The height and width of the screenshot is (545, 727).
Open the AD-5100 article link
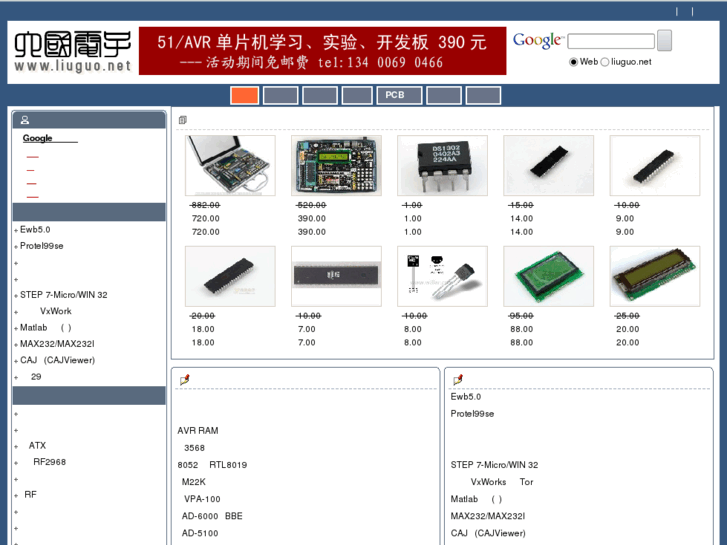pyautogui.click(x=200, y=533)
